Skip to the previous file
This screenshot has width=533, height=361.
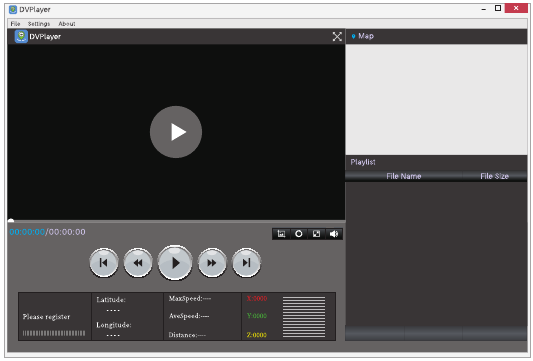[104, 263]
